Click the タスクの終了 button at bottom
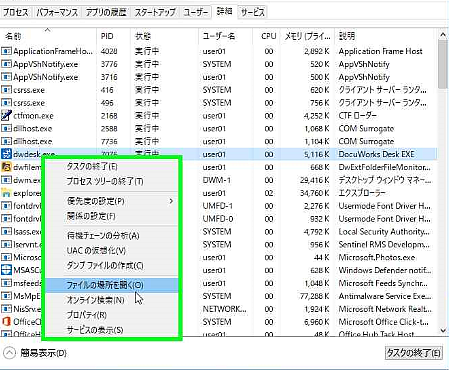Viewport: 449px width, 370px height. (x=414, y=353)
